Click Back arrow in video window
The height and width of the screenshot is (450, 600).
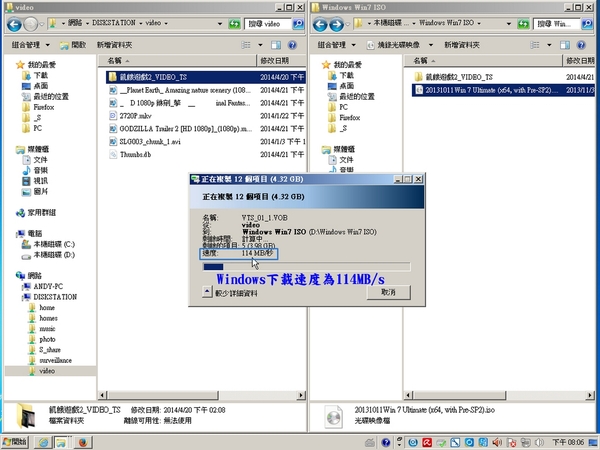[x=15, y=24]
